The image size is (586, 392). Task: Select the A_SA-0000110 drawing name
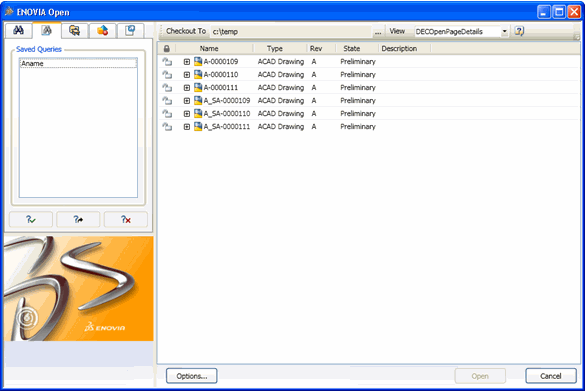(x=227, y=114)
